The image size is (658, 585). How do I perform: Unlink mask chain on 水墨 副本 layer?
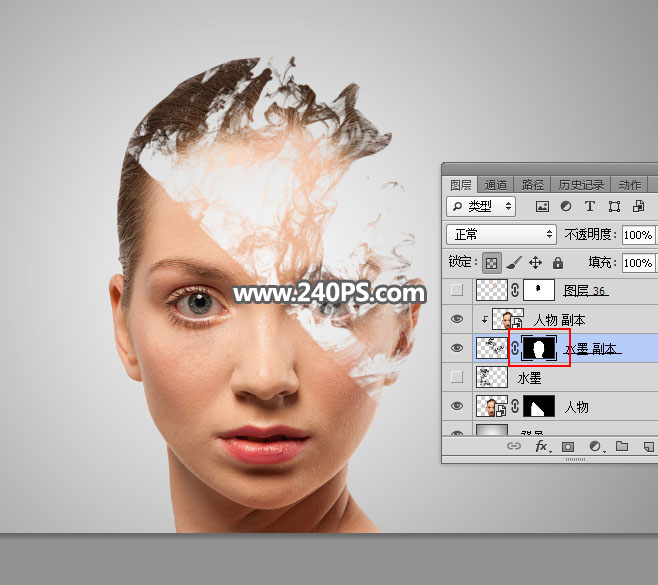coord(515,348)
